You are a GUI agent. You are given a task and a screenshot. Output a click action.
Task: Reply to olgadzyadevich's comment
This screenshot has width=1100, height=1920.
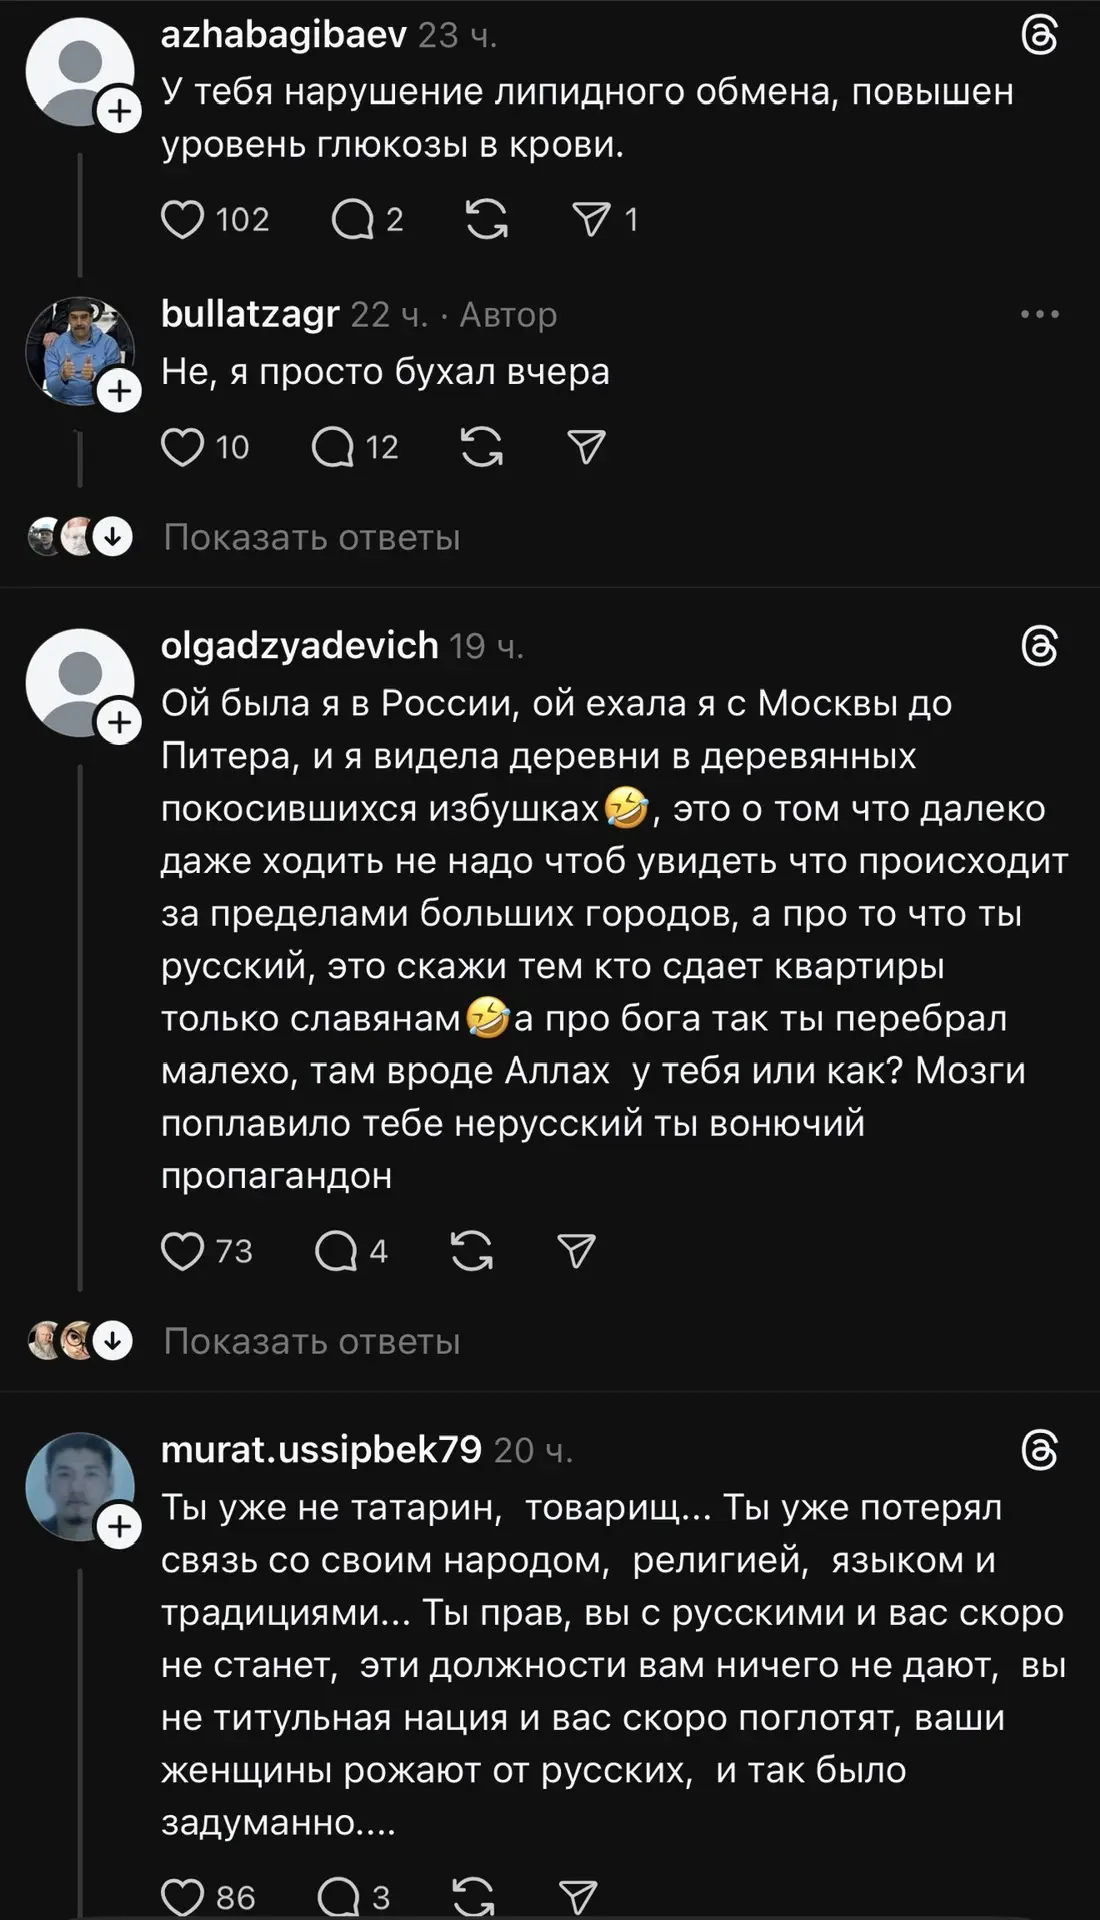336,1251
